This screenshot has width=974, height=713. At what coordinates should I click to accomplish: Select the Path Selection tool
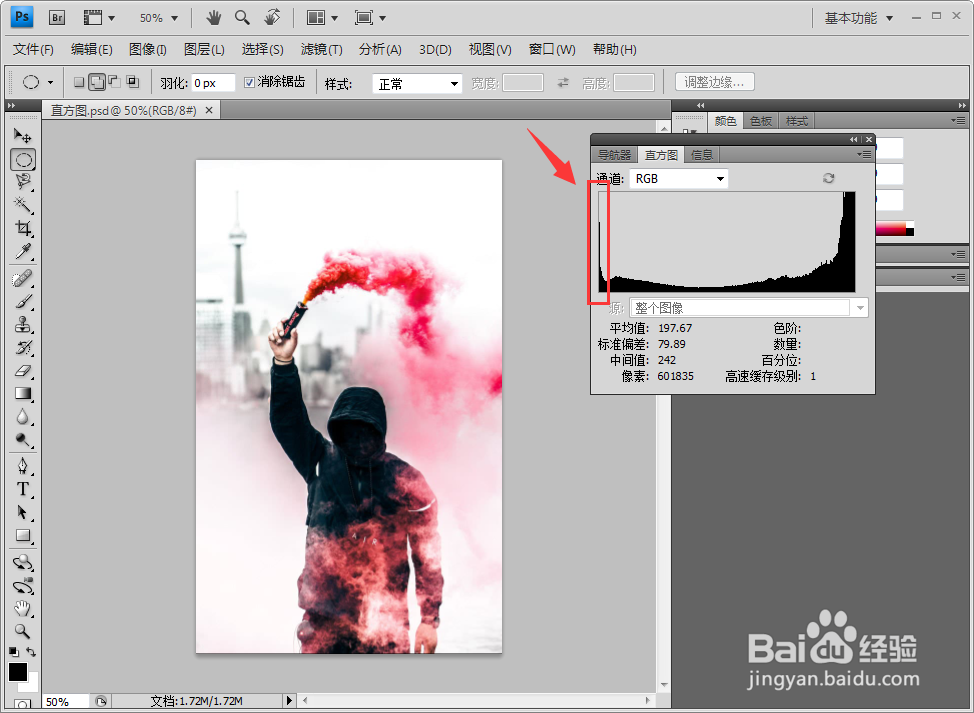click(23, 512)
